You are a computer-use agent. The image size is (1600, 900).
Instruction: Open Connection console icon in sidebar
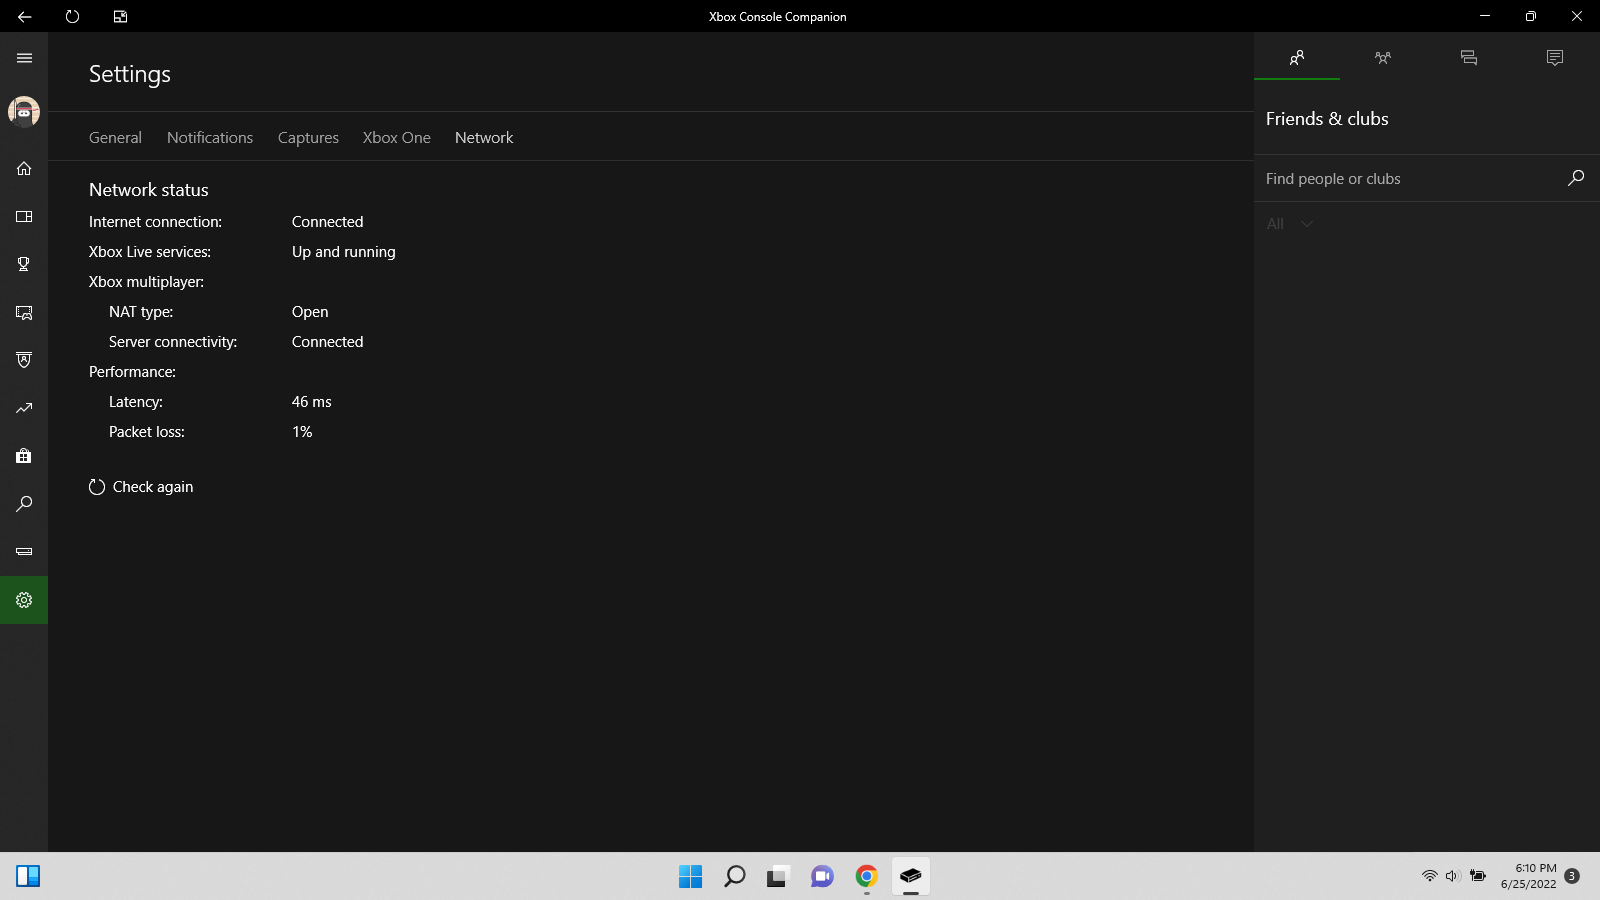coord(24,552)
